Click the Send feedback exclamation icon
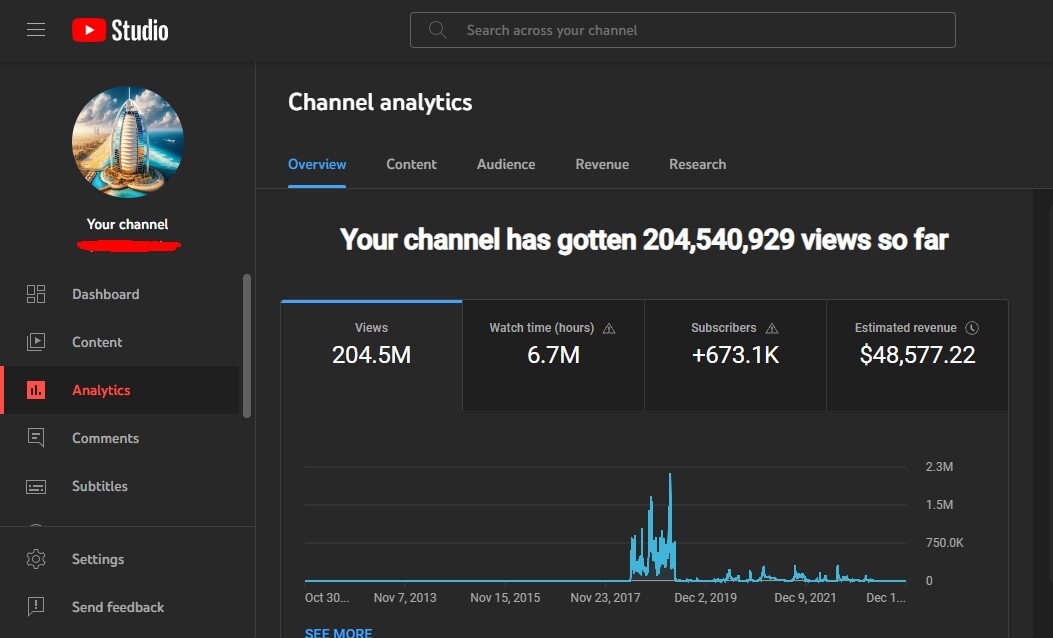 click(x=36, y=607)
